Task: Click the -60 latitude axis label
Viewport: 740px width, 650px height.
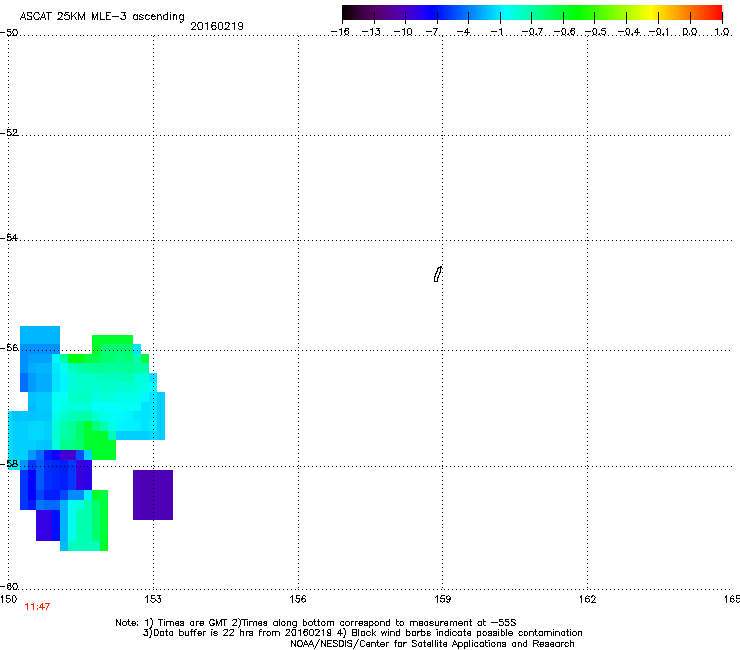Action: (9, 586)
